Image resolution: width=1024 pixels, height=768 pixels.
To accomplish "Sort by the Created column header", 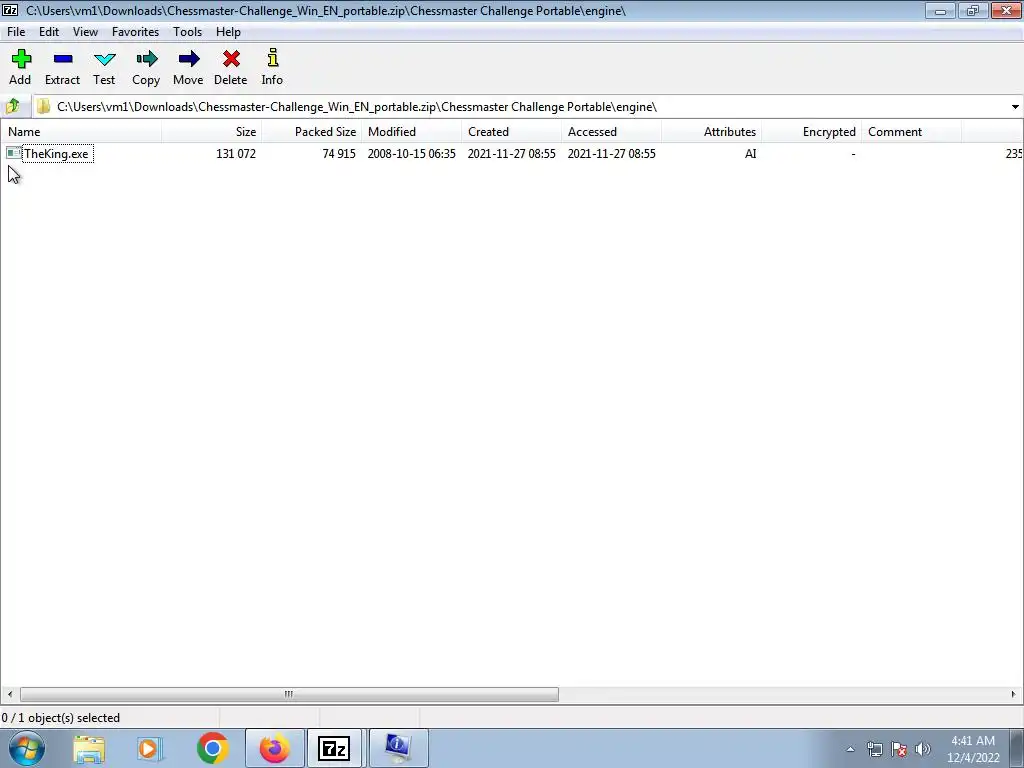I will coord(511,131).
